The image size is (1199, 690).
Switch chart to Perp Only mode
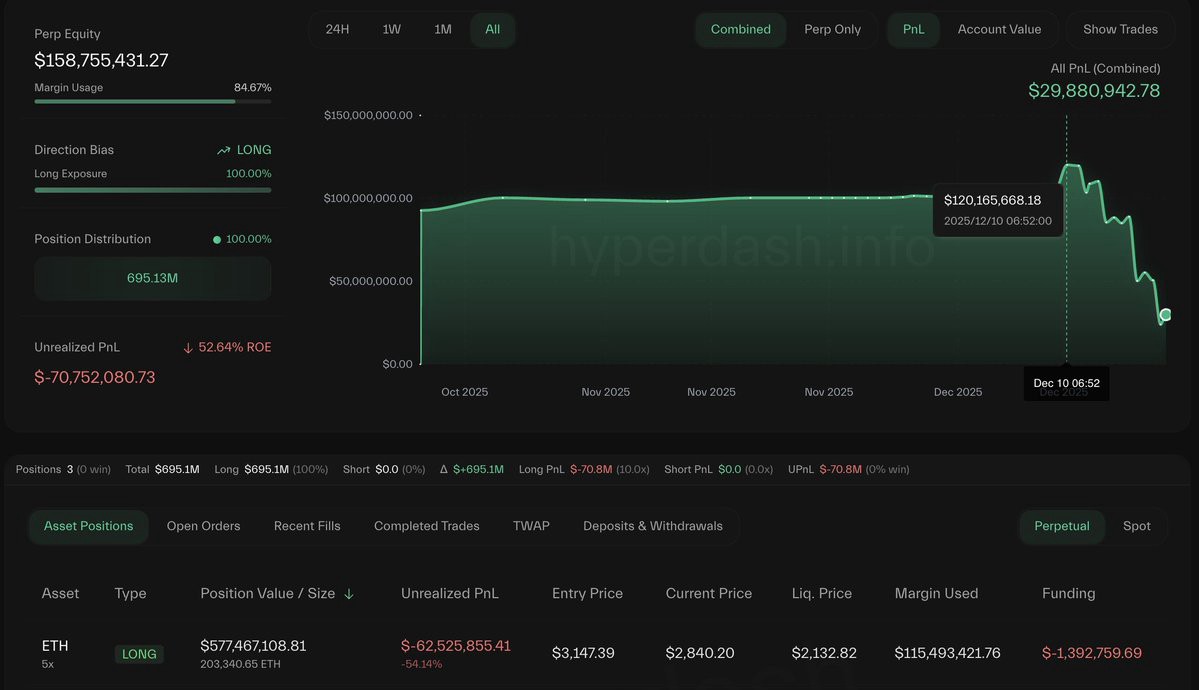point(832,30)
